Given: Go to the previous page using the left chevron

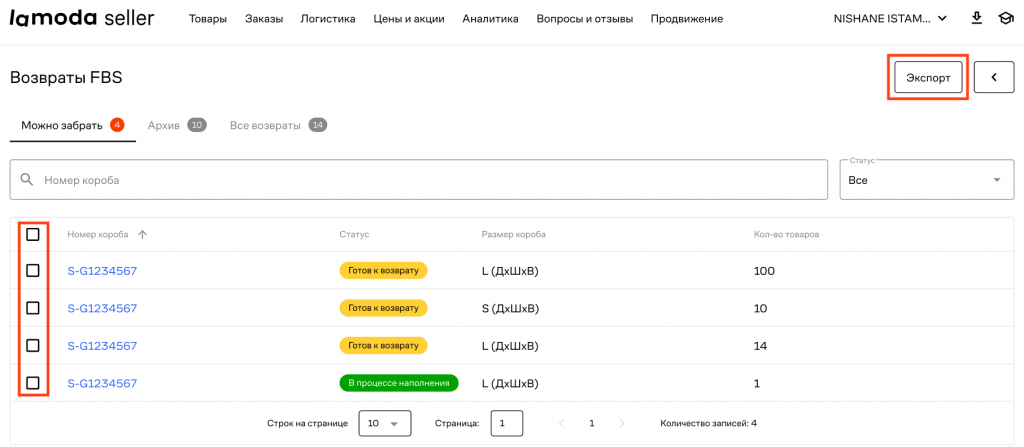Looking at the screenshot, I should tap(561, 423).
